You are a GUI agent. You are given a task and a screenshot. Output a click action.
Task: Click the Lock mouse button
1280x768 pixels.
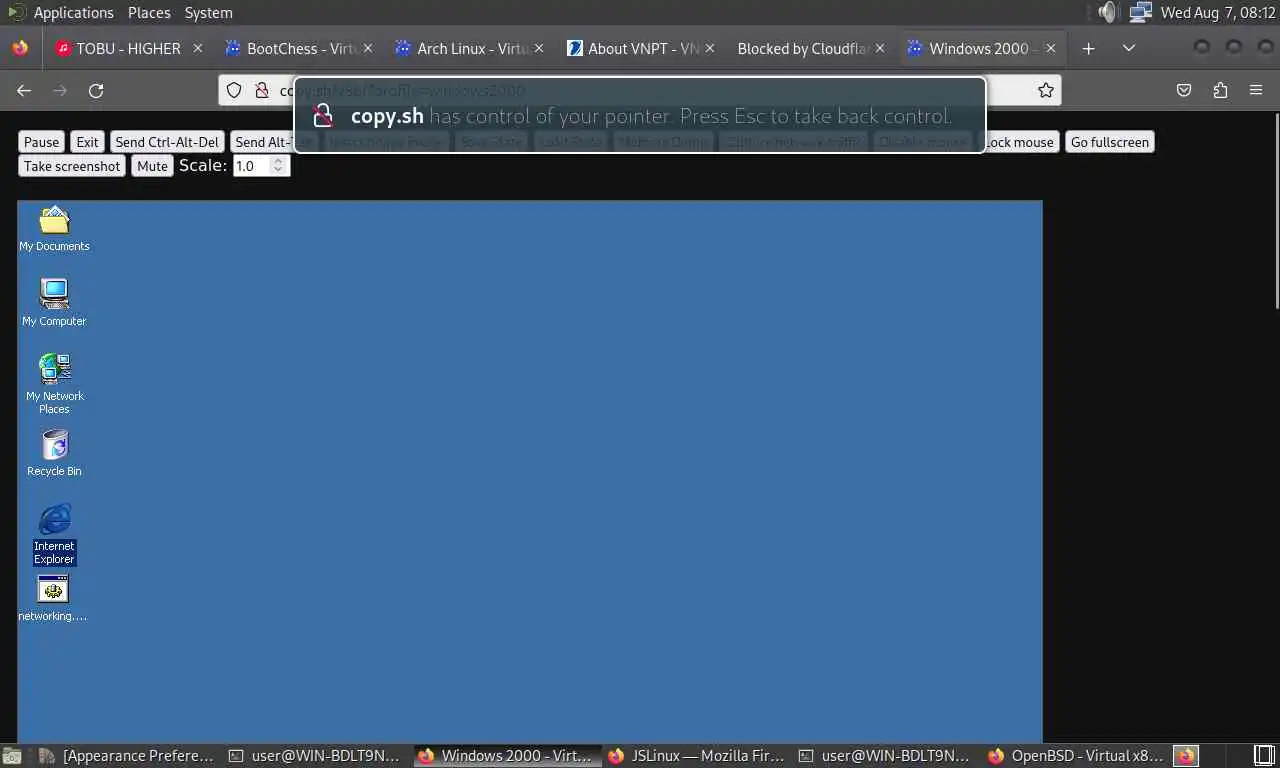pyautogui.click(x=1018, y=142)
